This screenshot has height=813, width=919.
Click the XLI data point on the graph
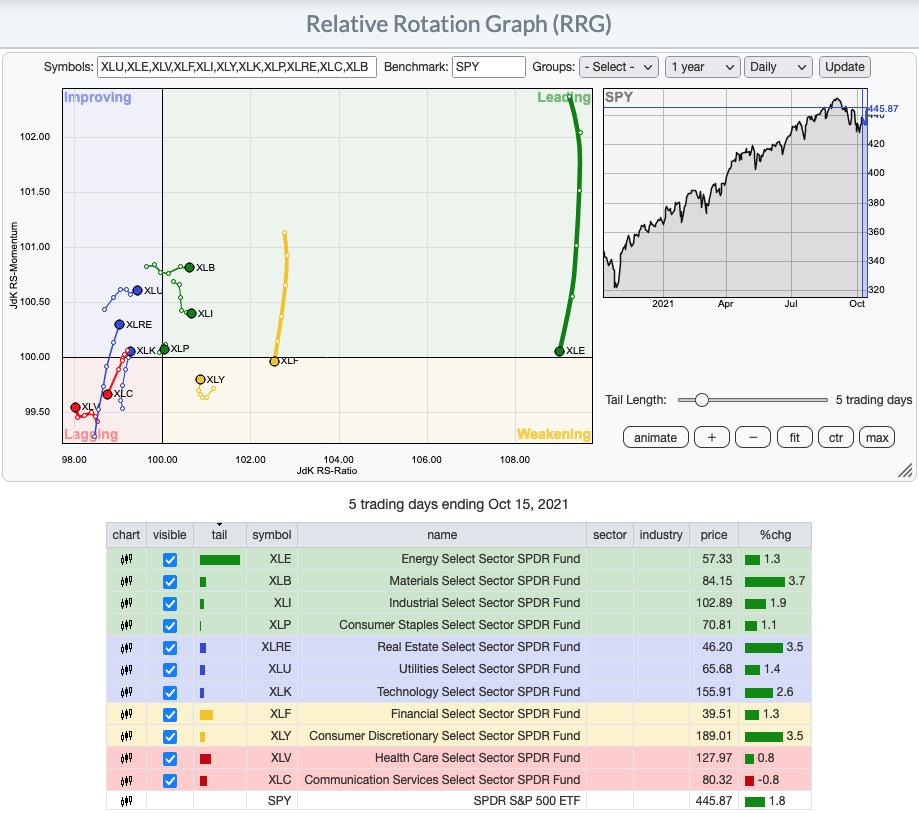click(191, 314)
